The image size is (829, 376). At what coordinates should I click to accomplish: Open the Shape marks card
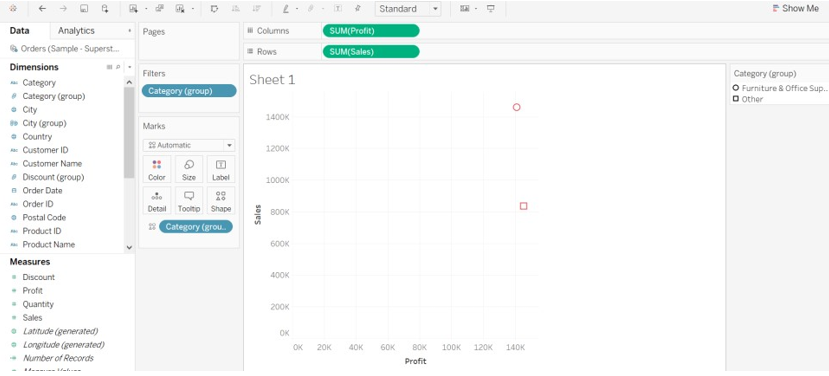[x=220, y=201]
